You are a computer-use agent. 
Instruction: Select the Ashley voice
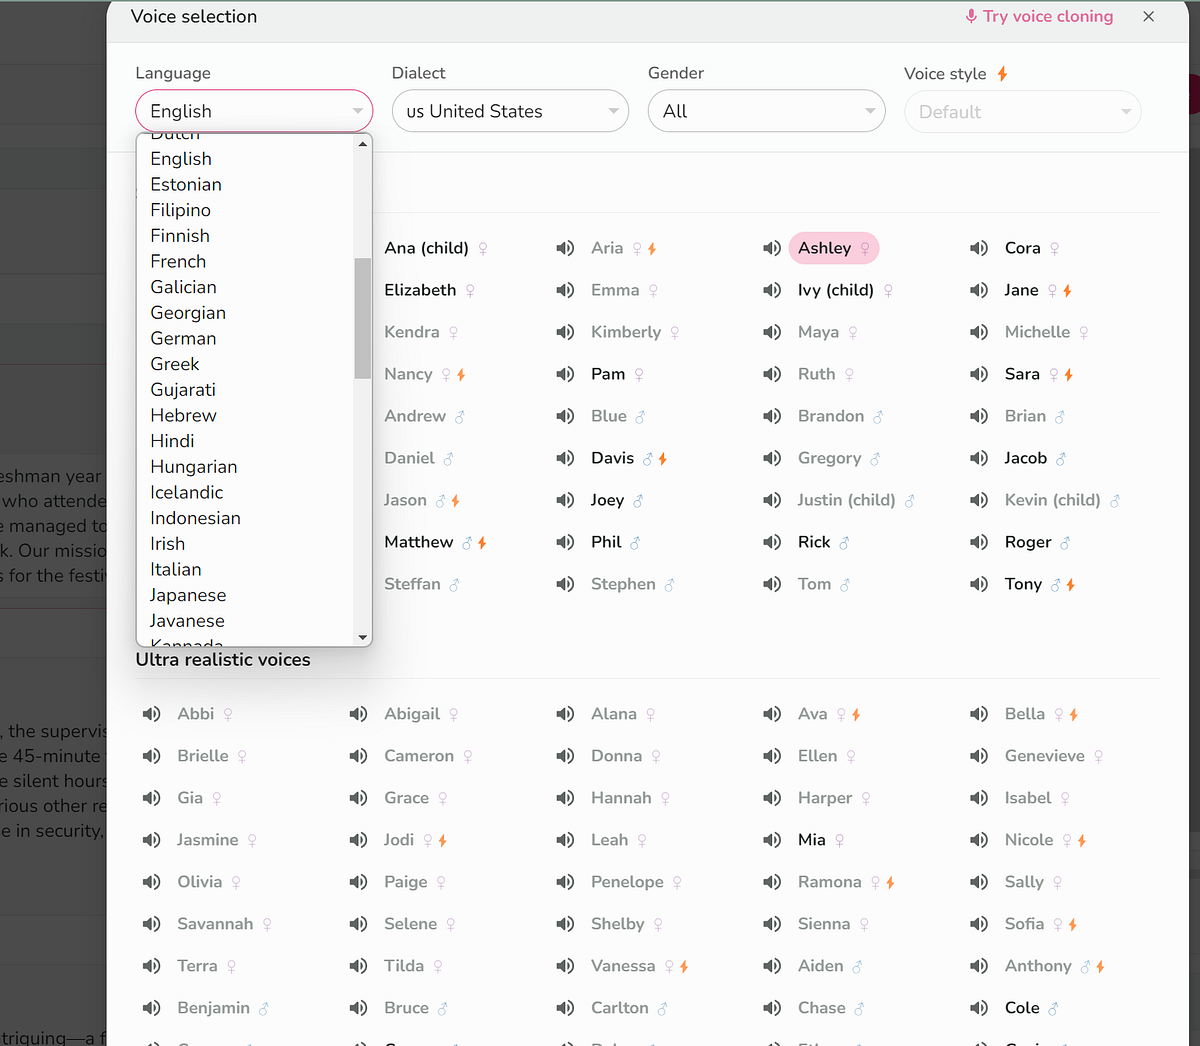point(833,248)
